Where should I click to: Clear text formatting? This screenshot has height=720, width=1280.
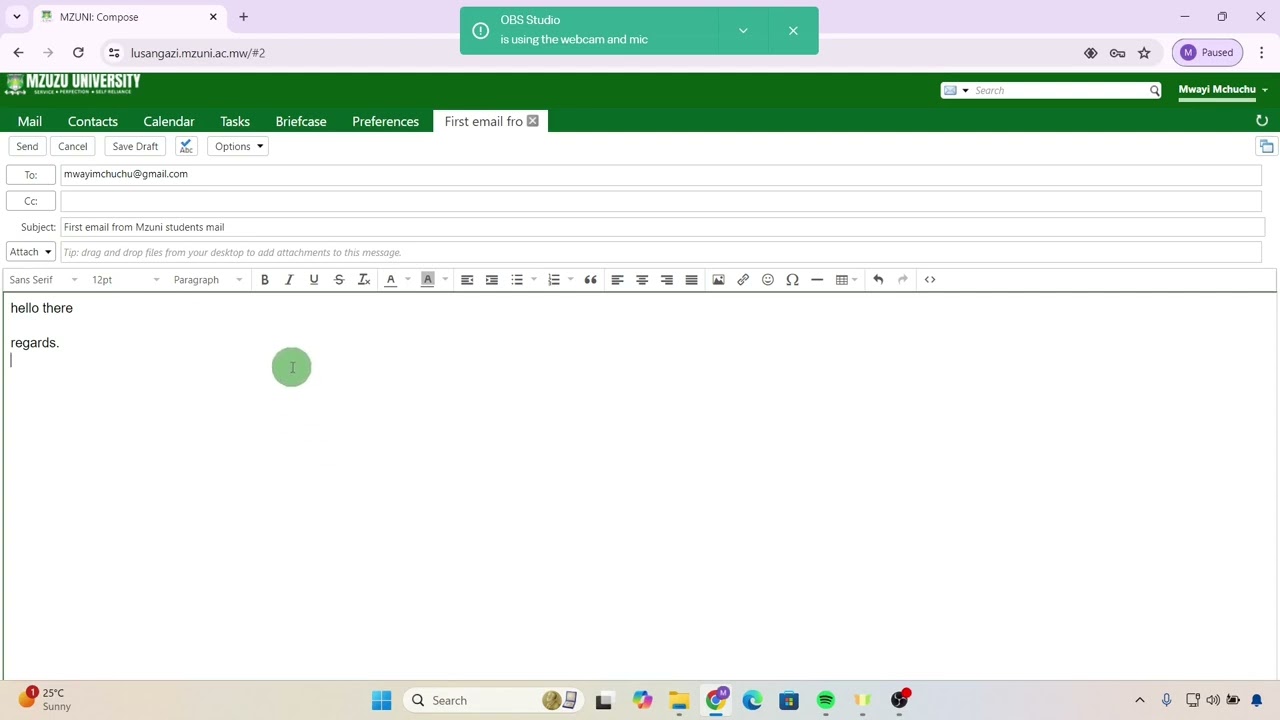coord(364,280)
